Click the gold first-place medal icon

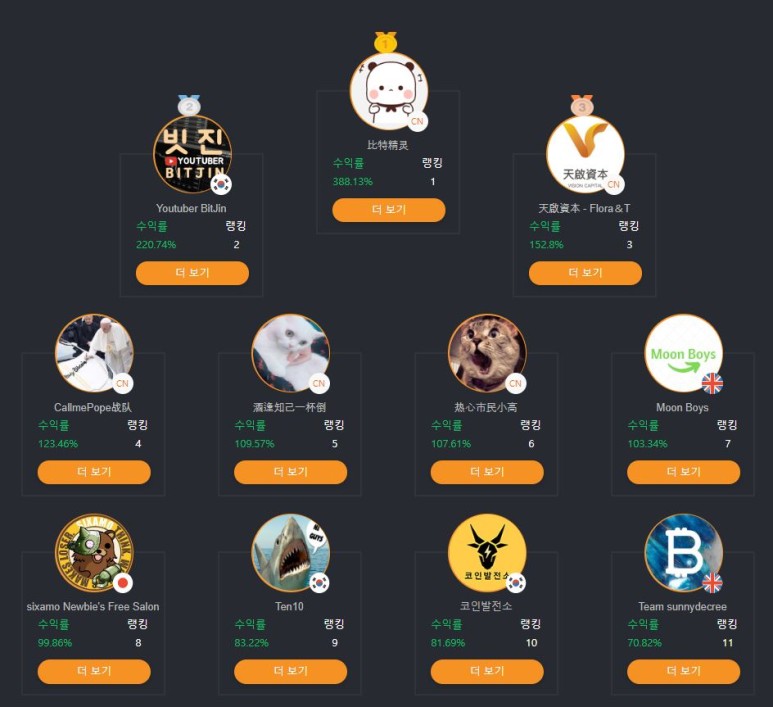click(x=386, y=42)
